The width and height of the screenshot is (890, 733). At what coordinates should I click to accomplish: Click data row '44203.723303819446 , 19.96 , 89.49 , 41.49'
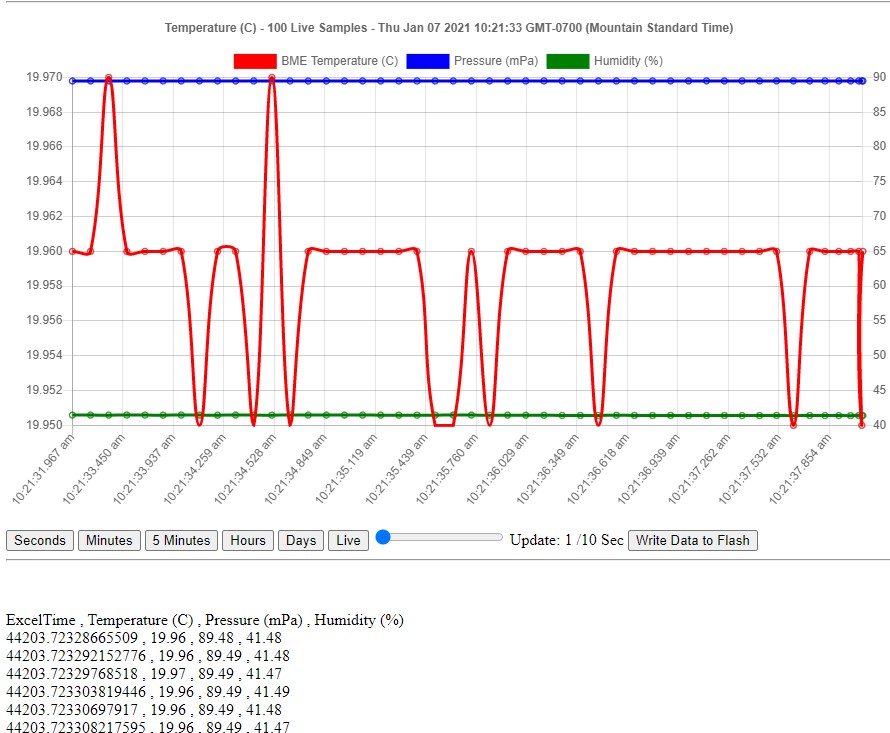click(x=148, y=692)
